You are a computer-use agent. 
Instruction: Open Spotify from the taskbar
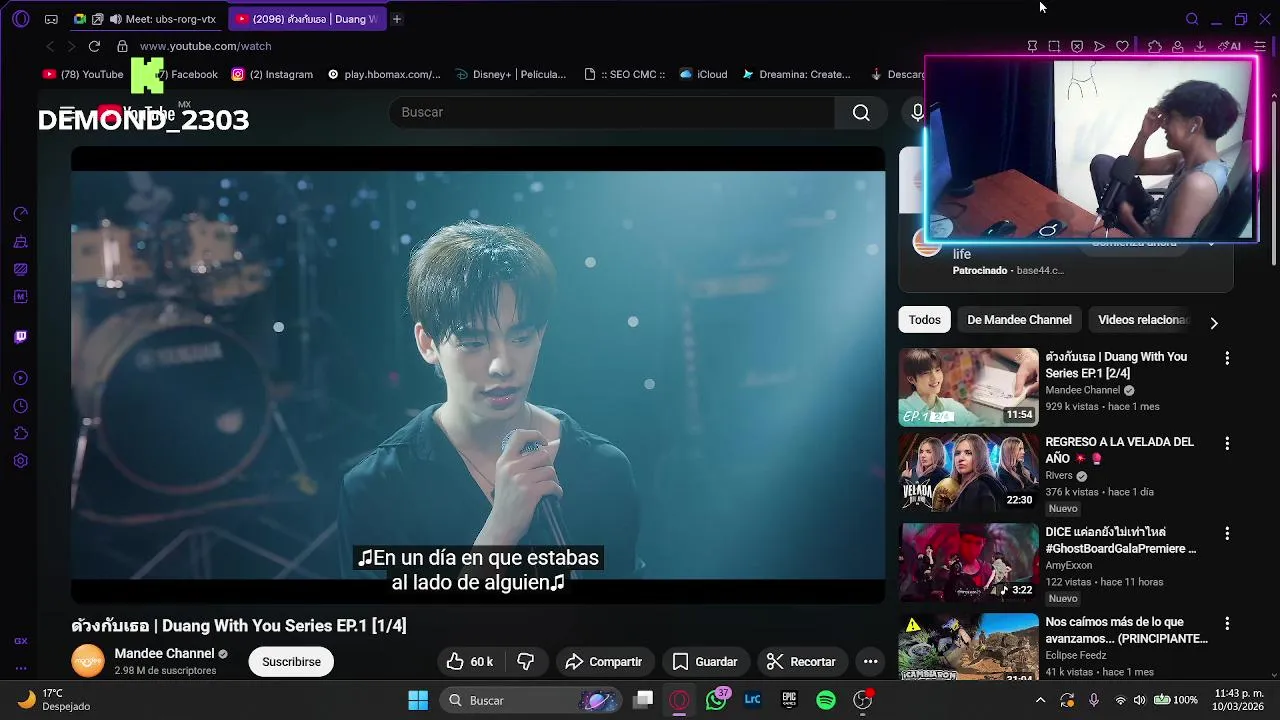(x=826, y=700)
